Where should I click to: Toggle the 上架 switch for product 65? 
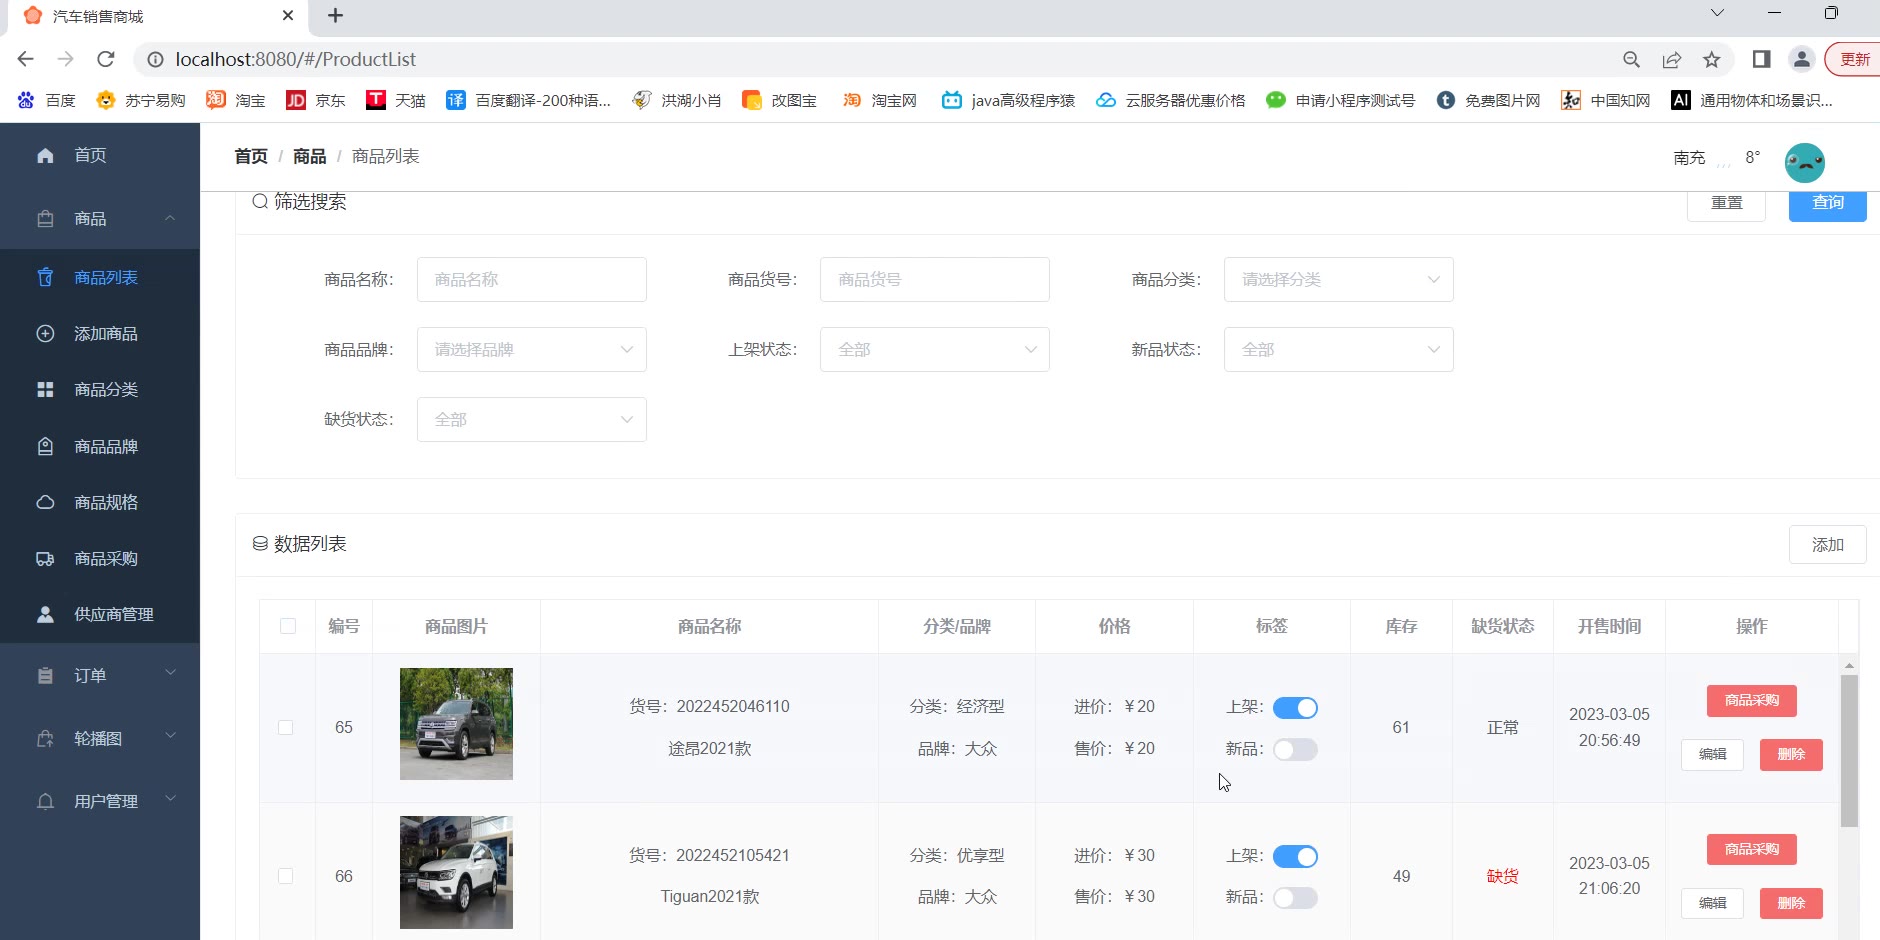tap(1295, 708)
